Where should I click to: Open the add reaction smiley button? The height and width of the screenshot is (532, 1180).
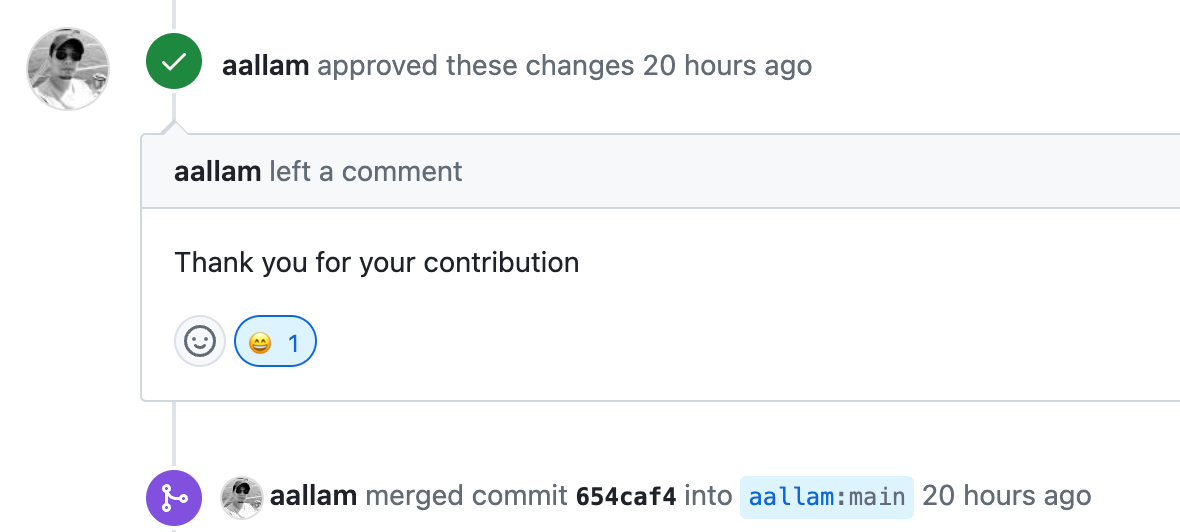click(200, 341)
